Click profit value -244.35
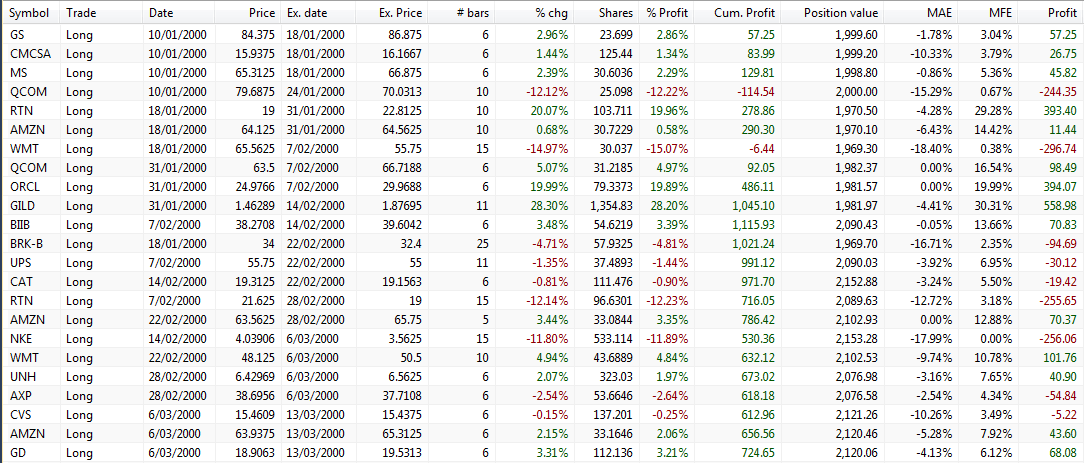Viewport: 1084px width, 463px height. coord(1057,91)
